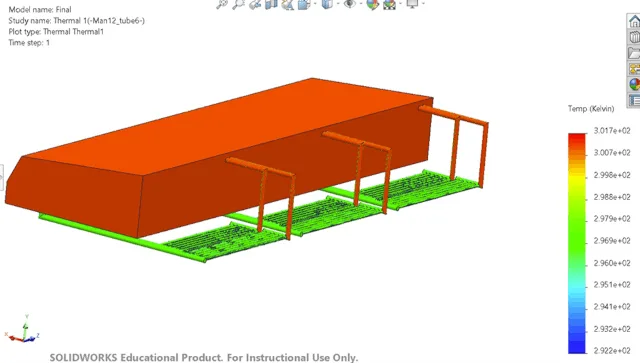Viewport: 640px width, 363px height.
Task: Click the legend maximum value 3.017e+02
Action: (x=612, y=131)
